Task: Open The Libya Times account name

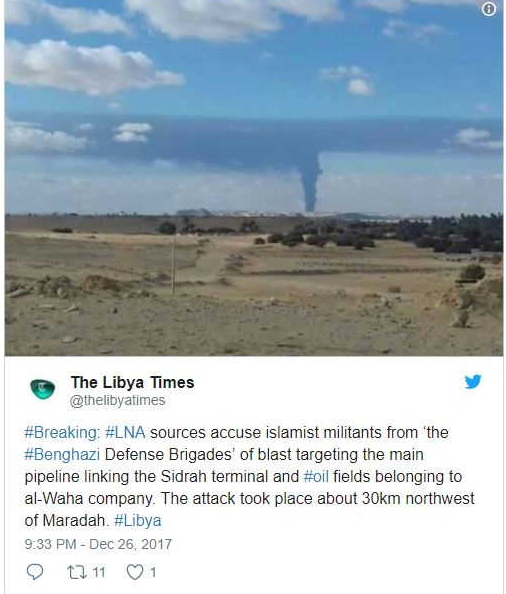Action: point(133,382)
